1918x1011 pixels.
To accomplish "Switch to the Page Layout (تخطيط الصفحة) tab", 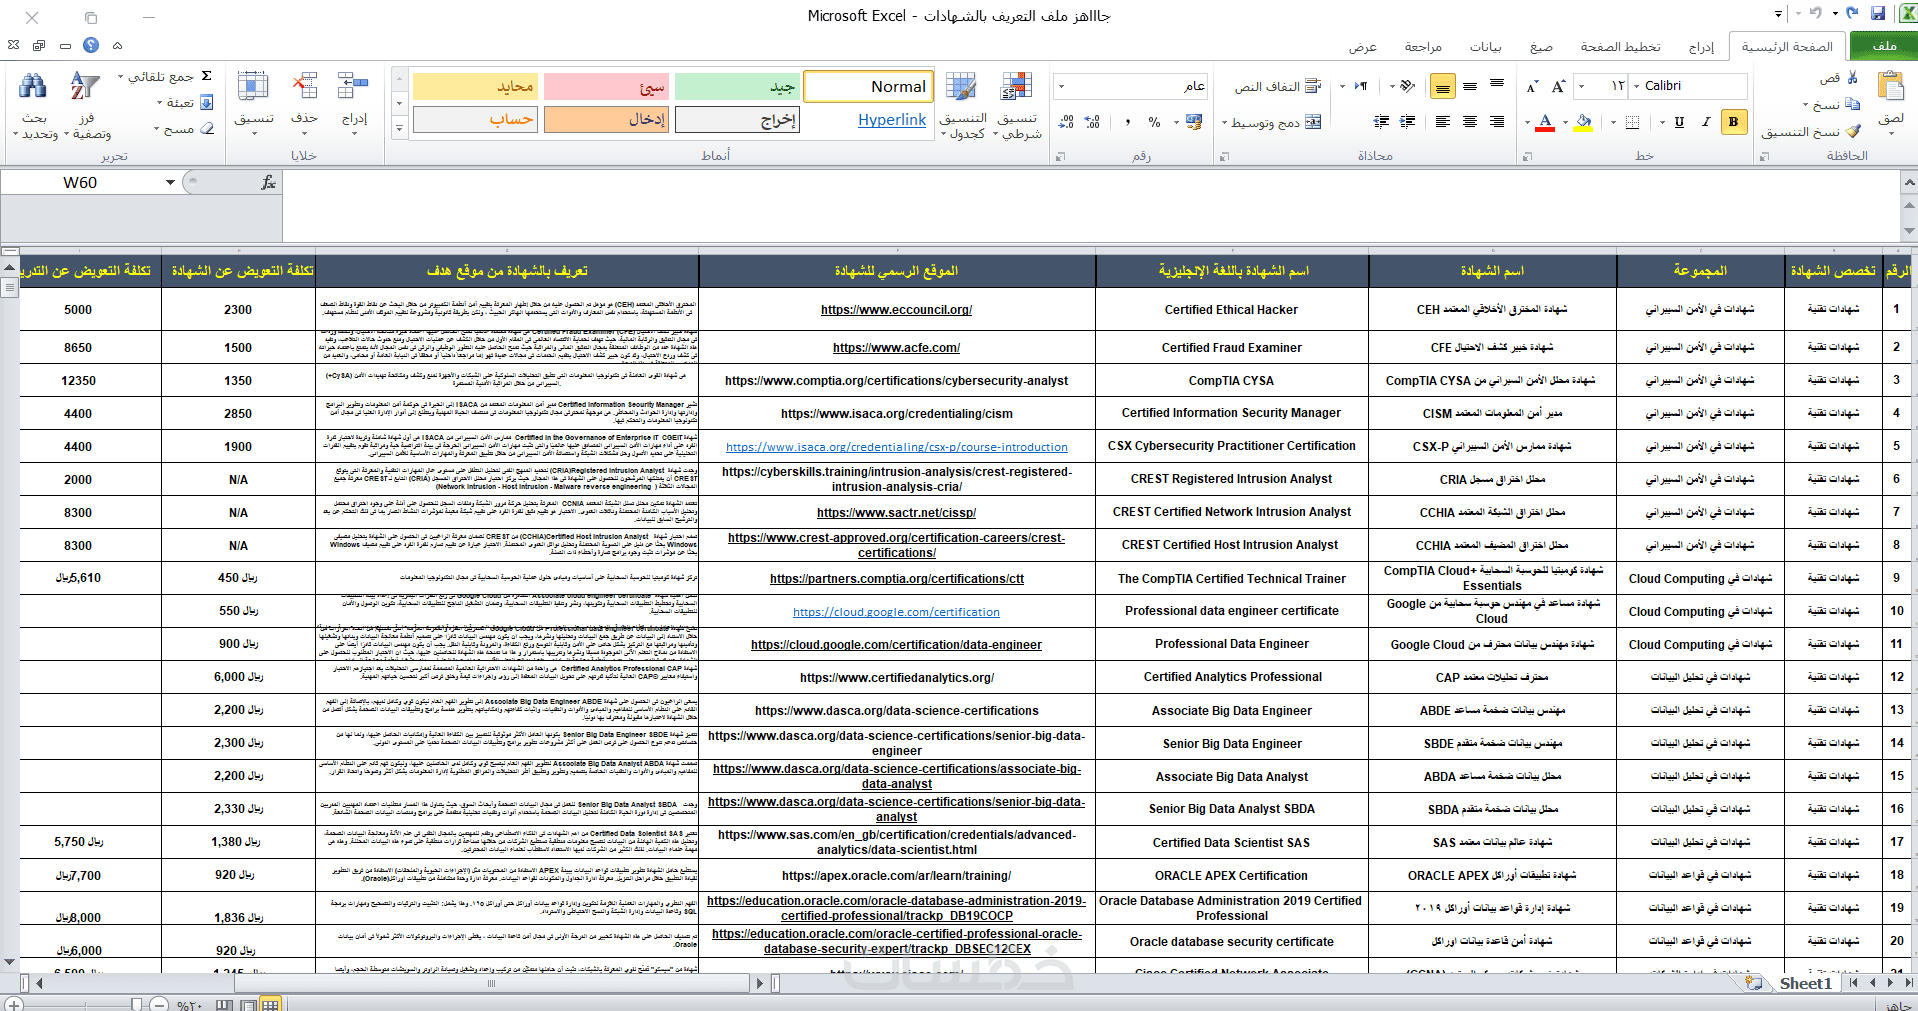I will (1620, 47).
